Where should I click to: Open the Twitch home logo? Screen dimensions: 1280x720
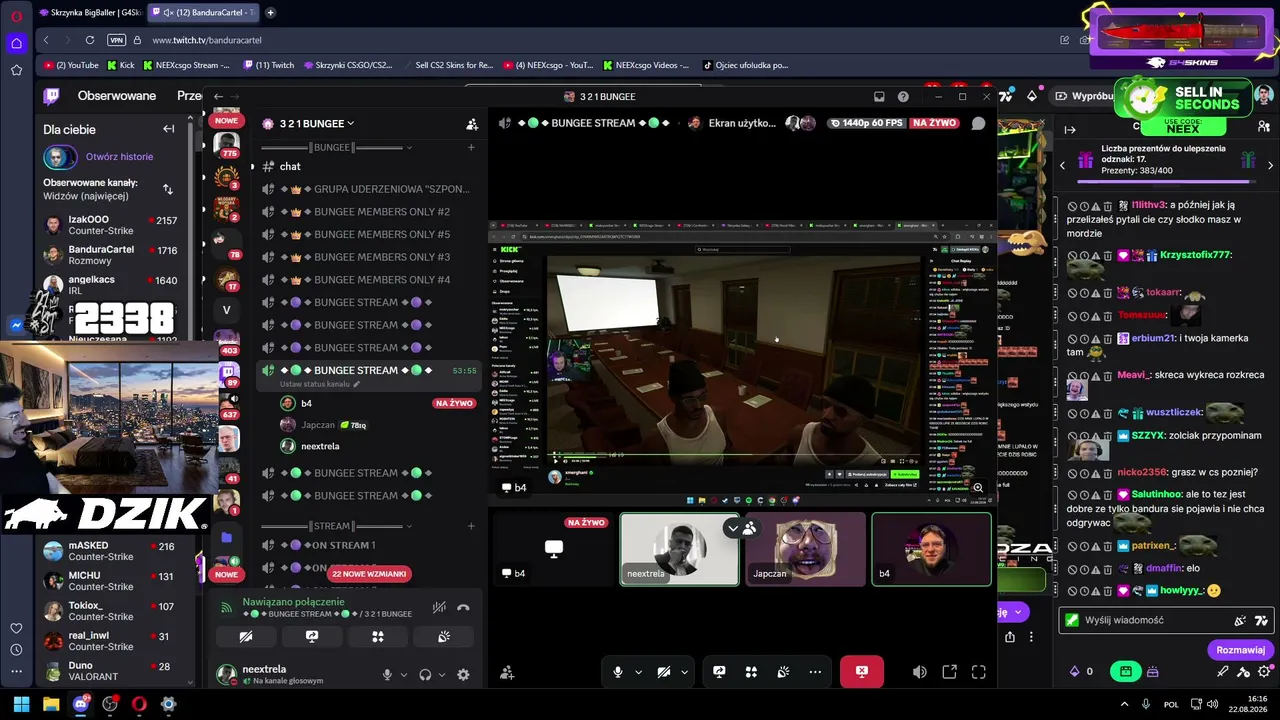pos(52,96)
